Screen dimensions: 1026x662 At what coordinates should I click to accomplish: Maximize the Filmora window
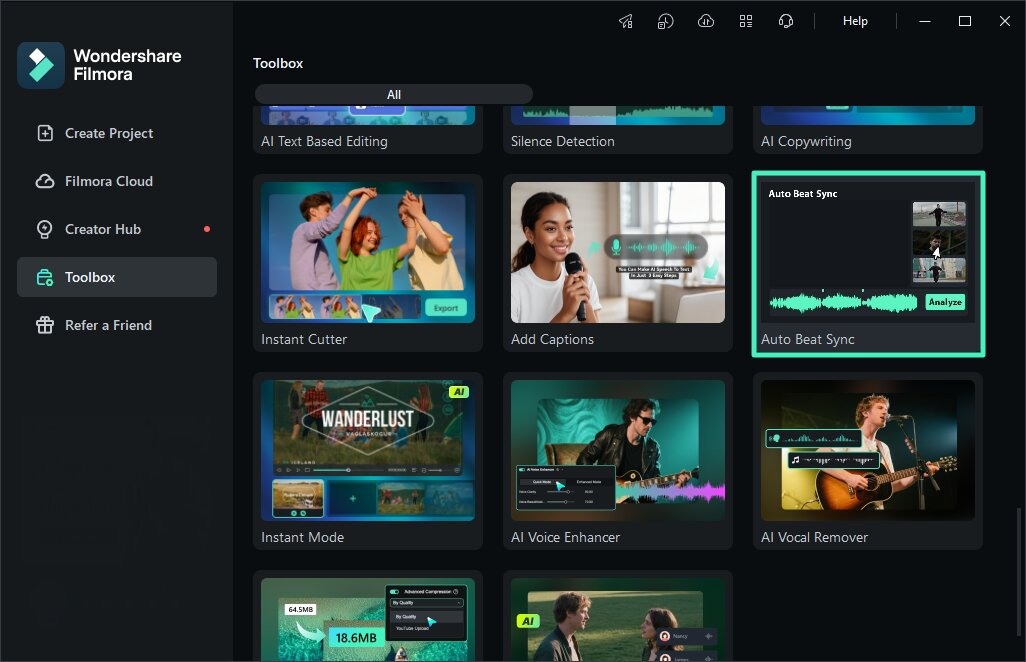tap(964, 21)
